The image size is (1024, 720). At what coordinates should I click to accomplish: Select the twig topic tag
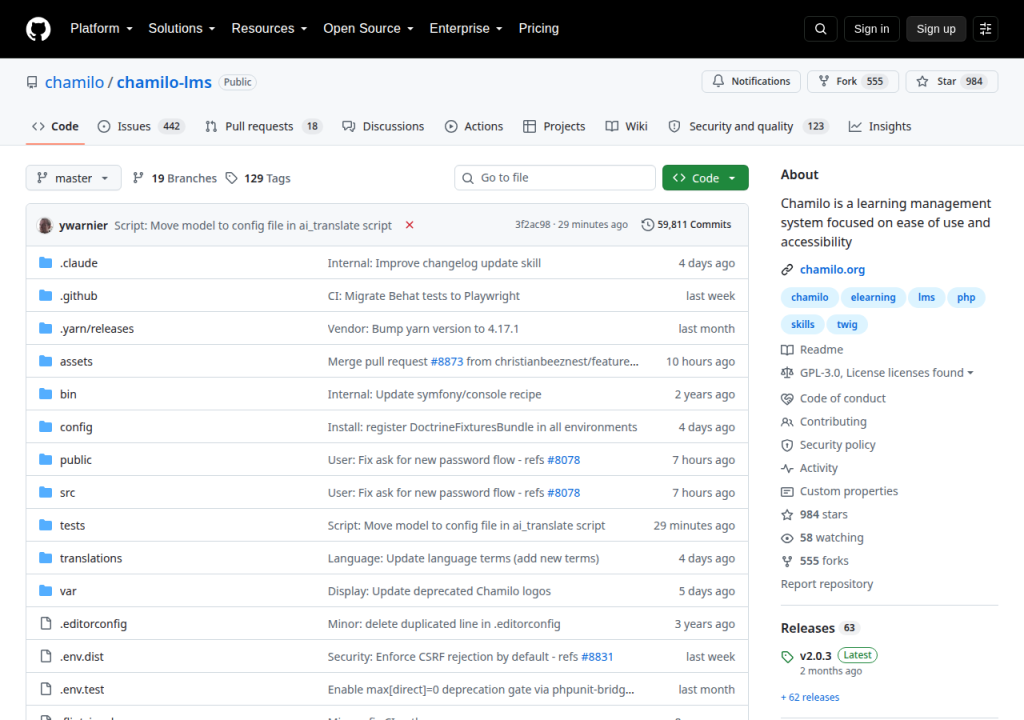click(847, 324)
